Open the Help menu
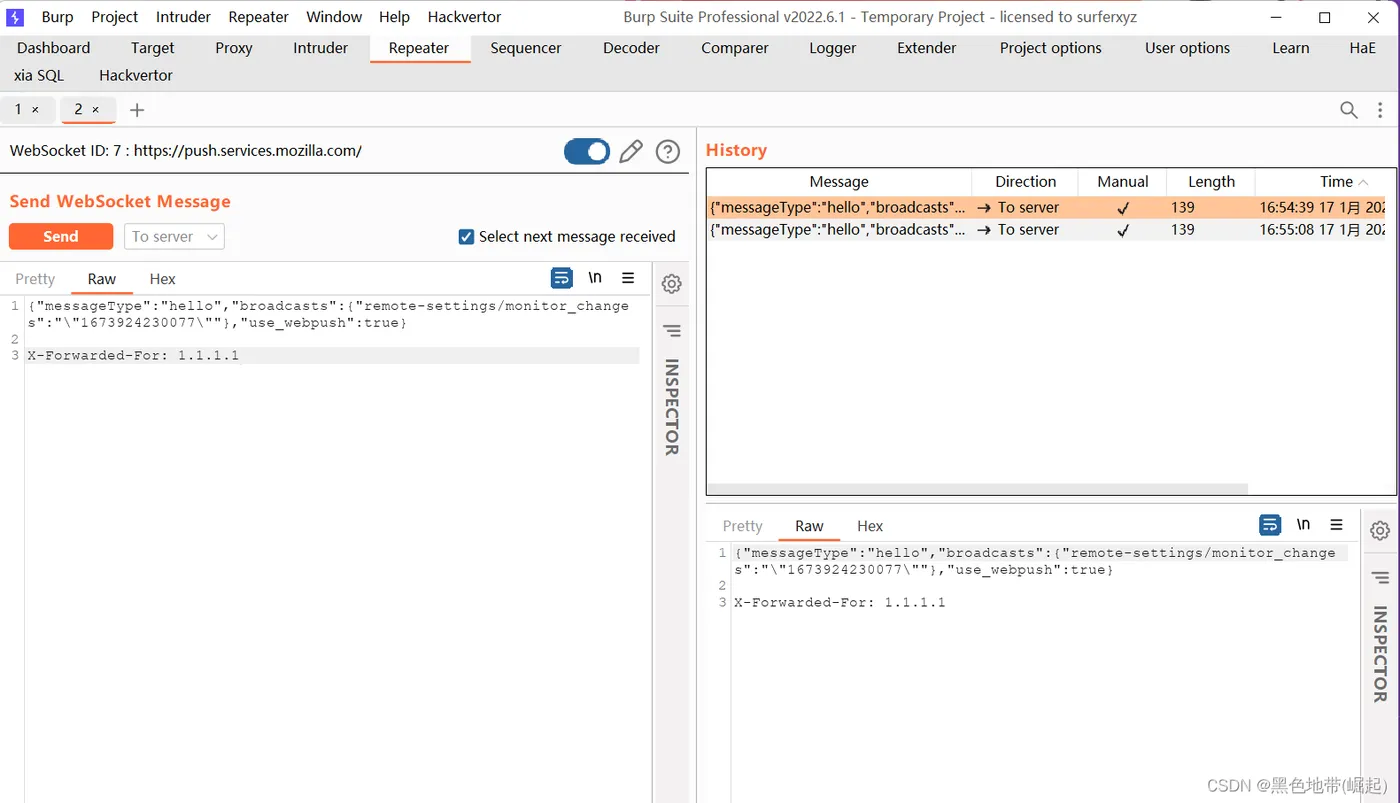Image resolution: width=1400 pixels, height=803 pixels. click(x=394, y=17)
